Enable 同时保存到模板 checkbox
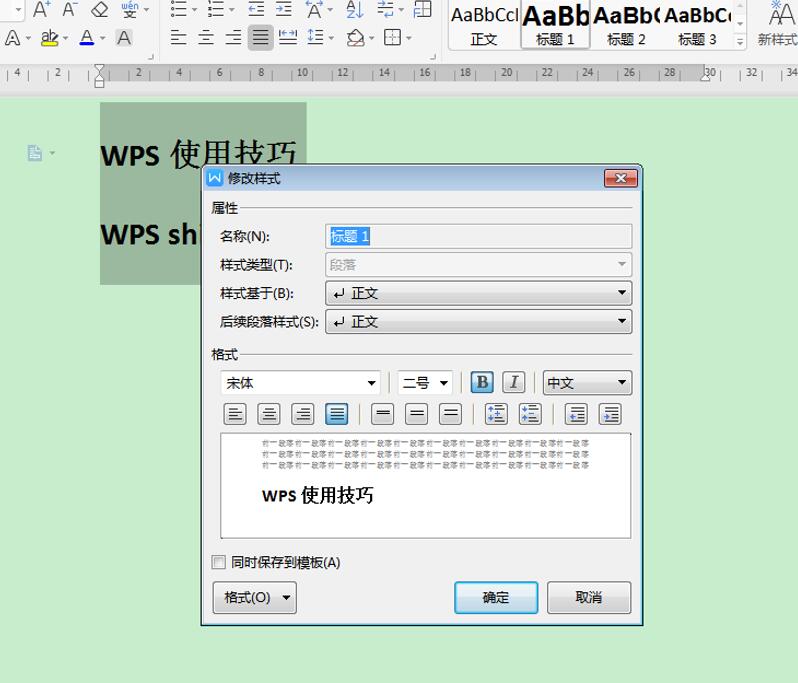 [219, 562]
